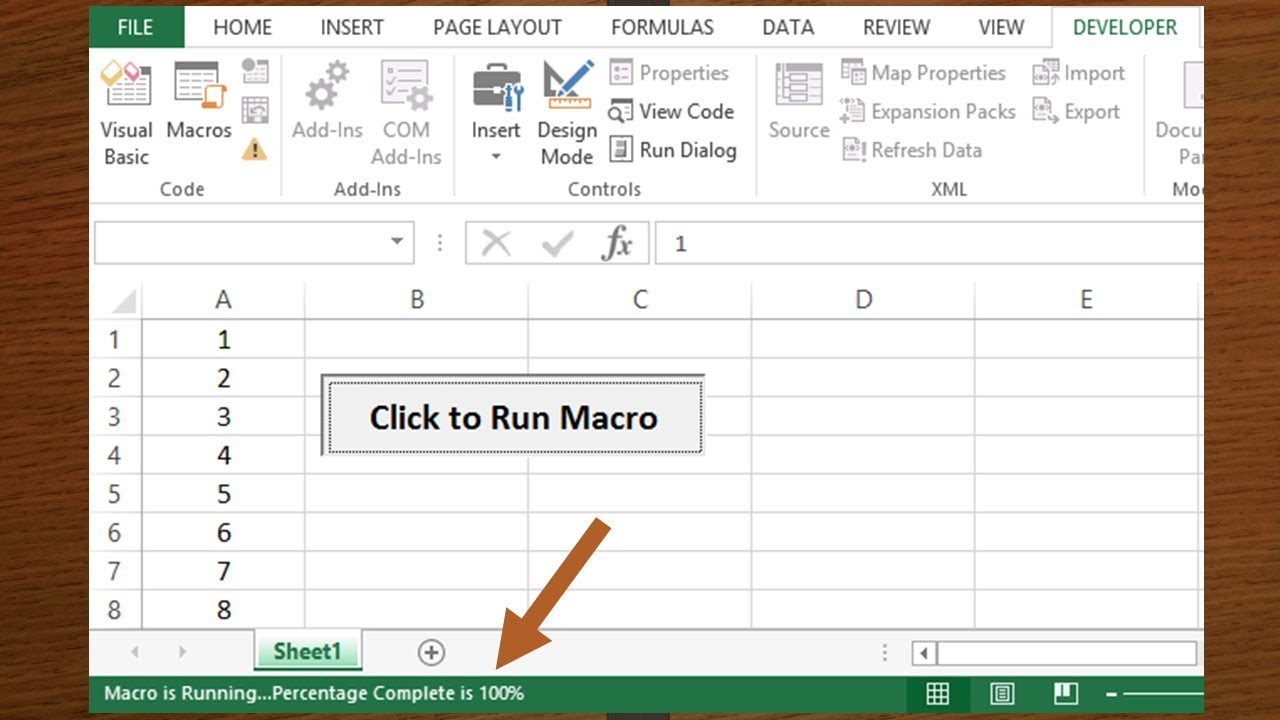This screenshot has height=720, width=1280.
Task: Click the zoom out minus button
Action: tap(1112, 693)
